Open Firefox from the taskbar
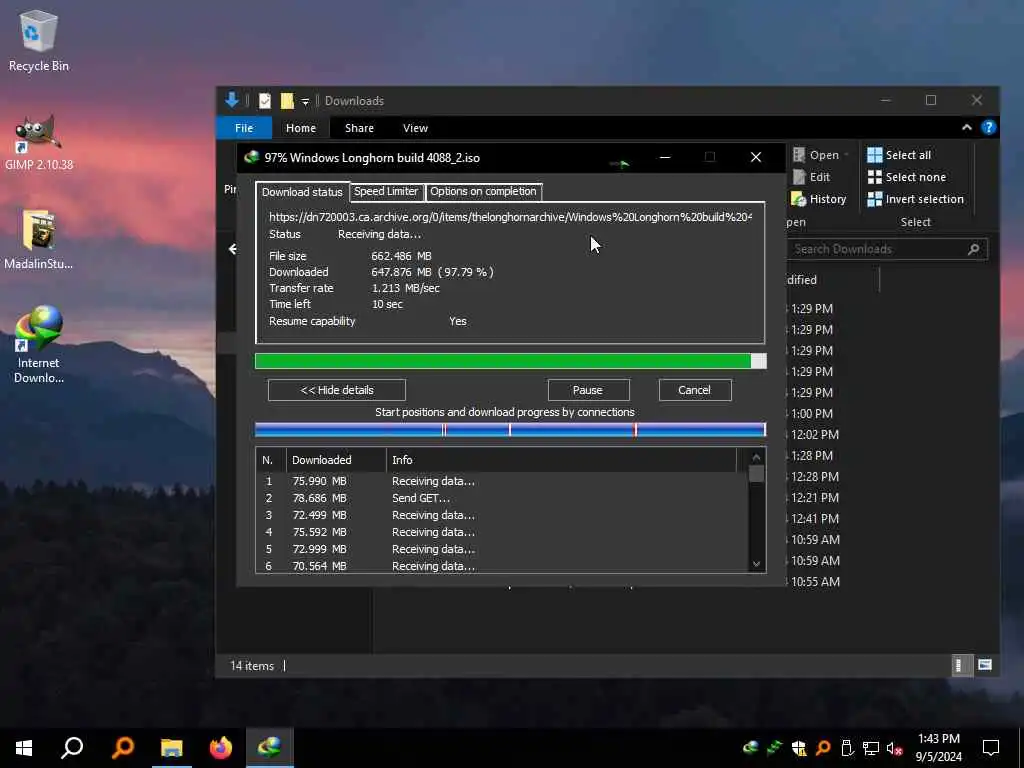This screenshot has width=1024, height=768. [221, 748]
